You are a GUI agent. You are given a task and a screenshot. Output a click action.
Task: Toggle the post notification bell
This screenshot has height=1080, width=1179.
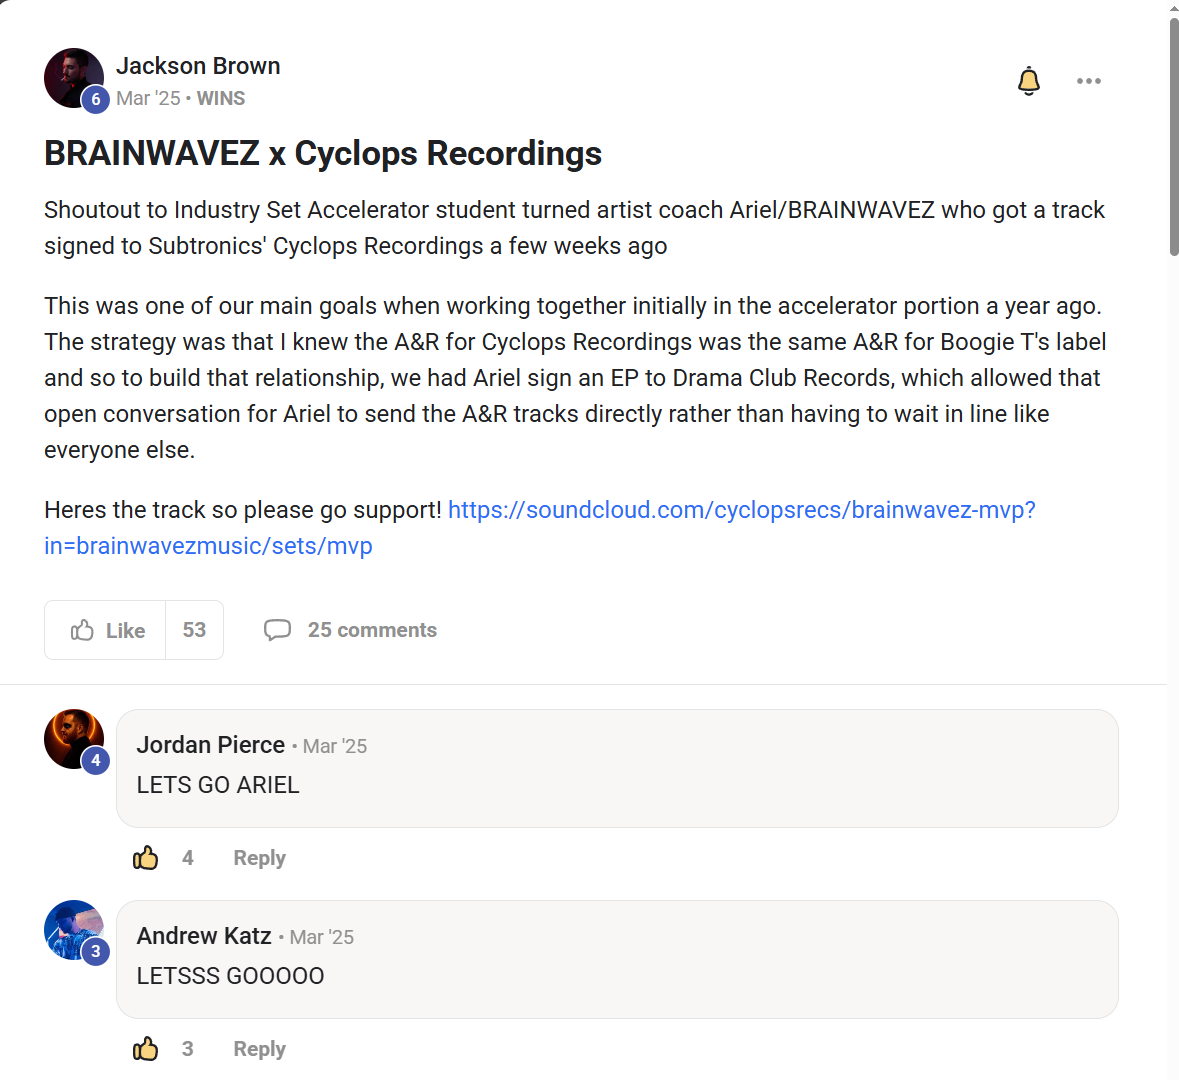point(1029,81)
